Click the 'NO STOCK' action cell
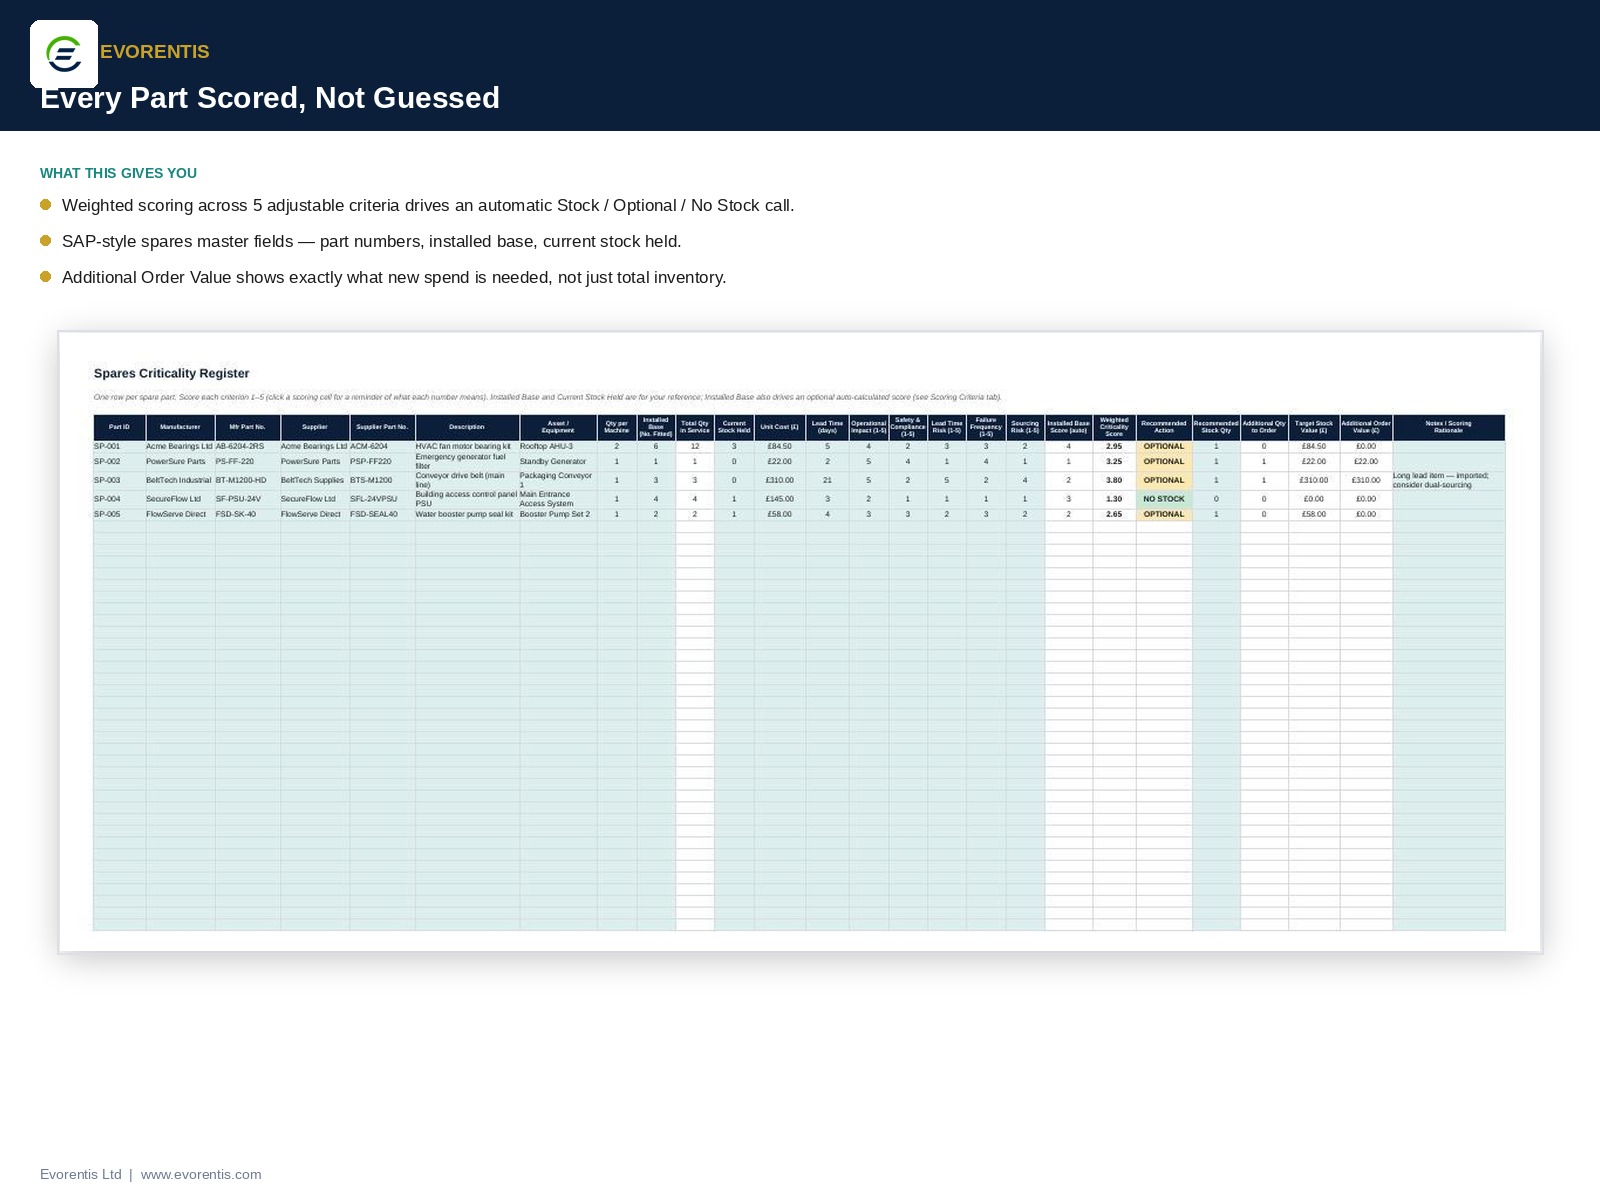Screen dimensions: 1600x1200 pyautogui.click(x=1164, y=499)
